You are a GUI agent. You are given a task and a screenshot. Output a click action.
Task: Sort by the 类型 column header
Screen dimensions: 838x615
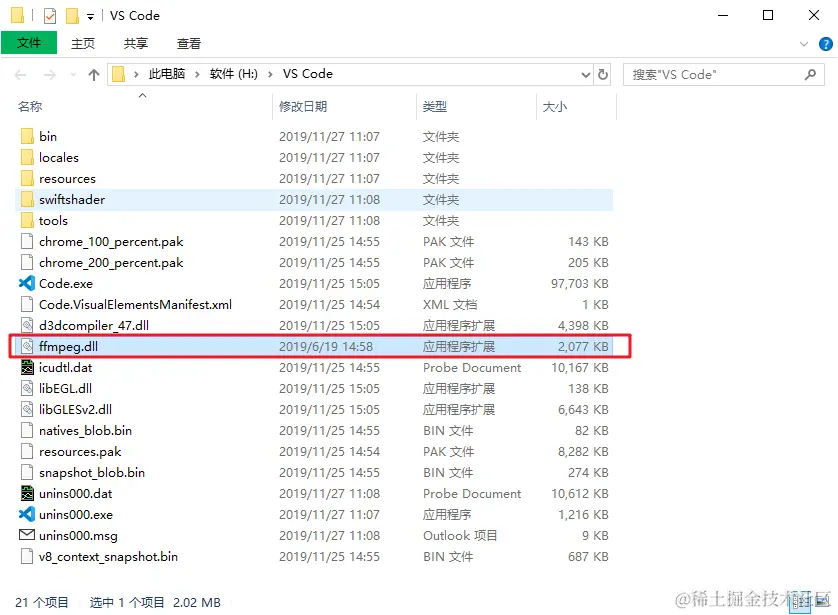pos(434,106)
